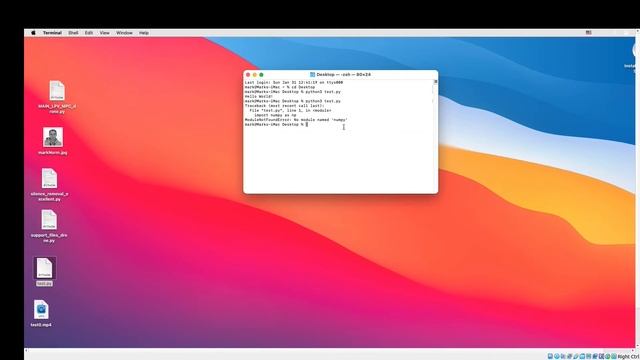Open the Edit menu
This screenshot has width=640, height=360.
pos(89,33)
